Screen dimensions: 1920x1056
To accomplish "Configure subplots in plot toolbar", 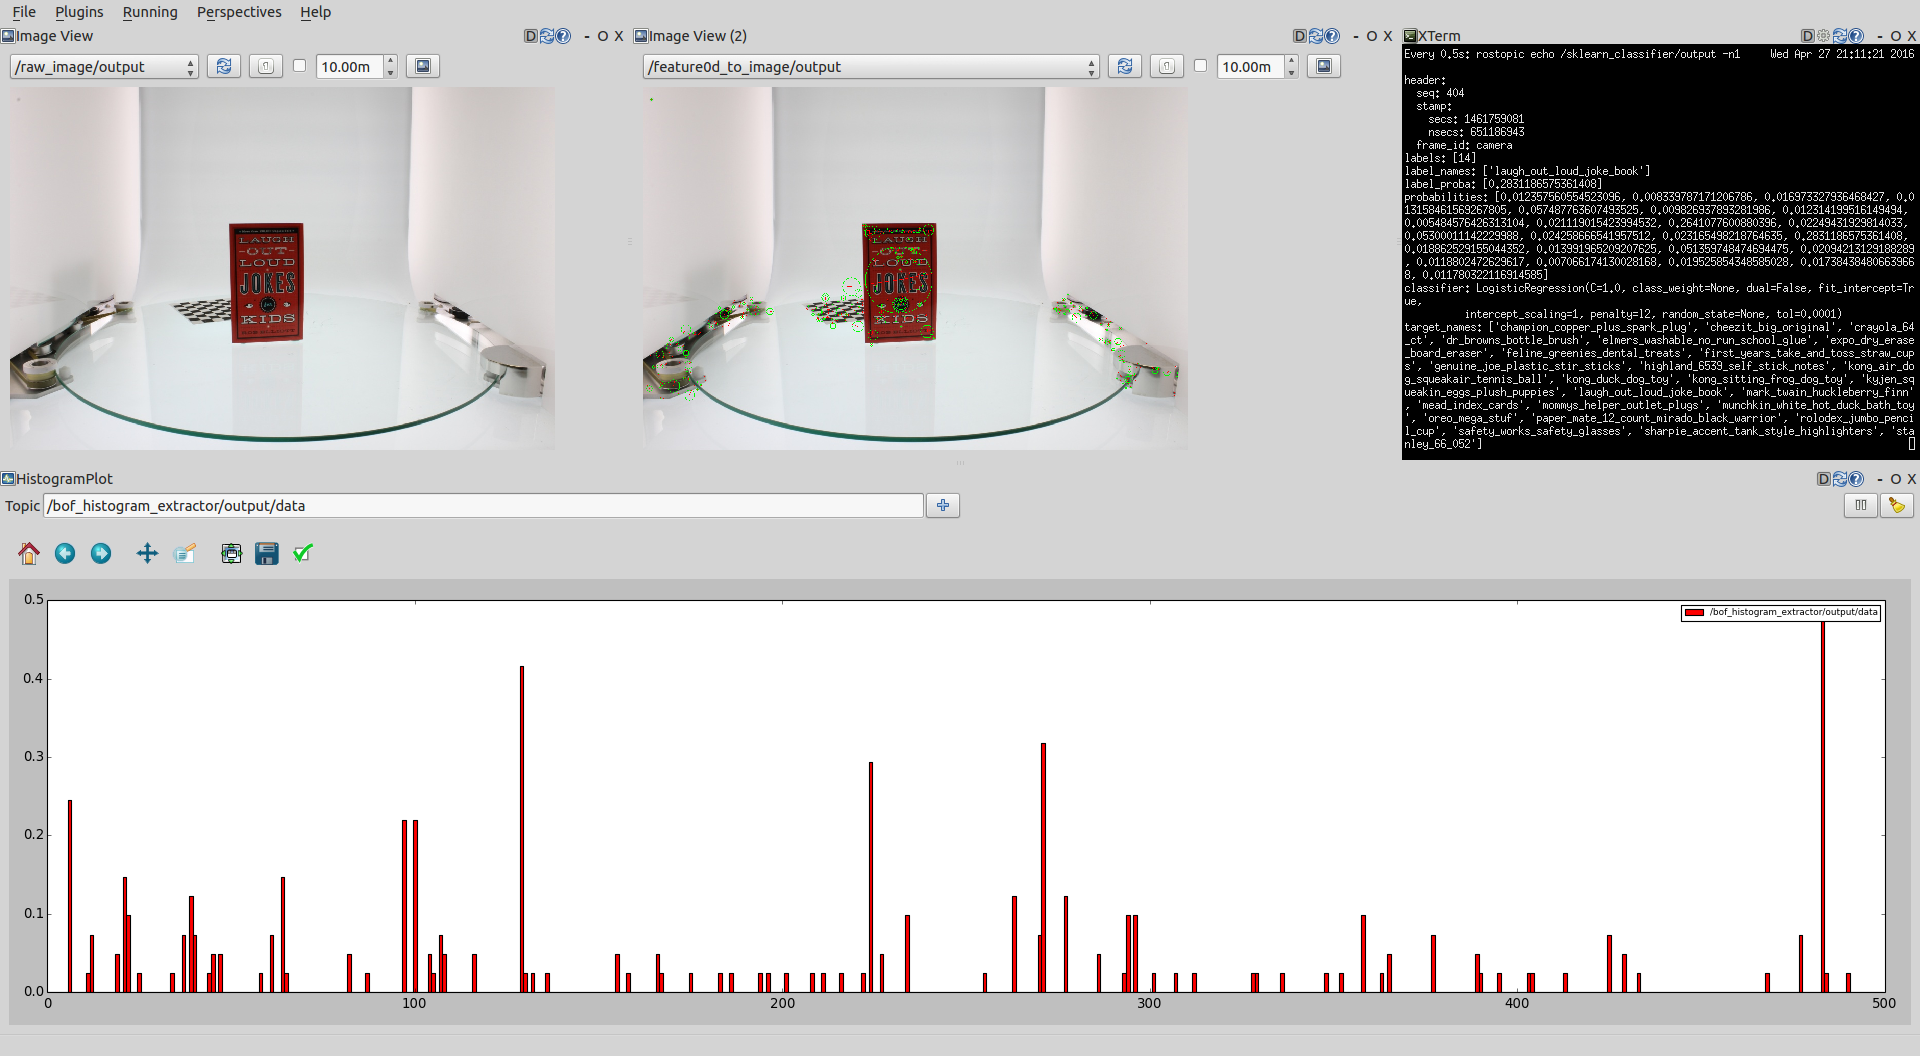I will [231, 553].
